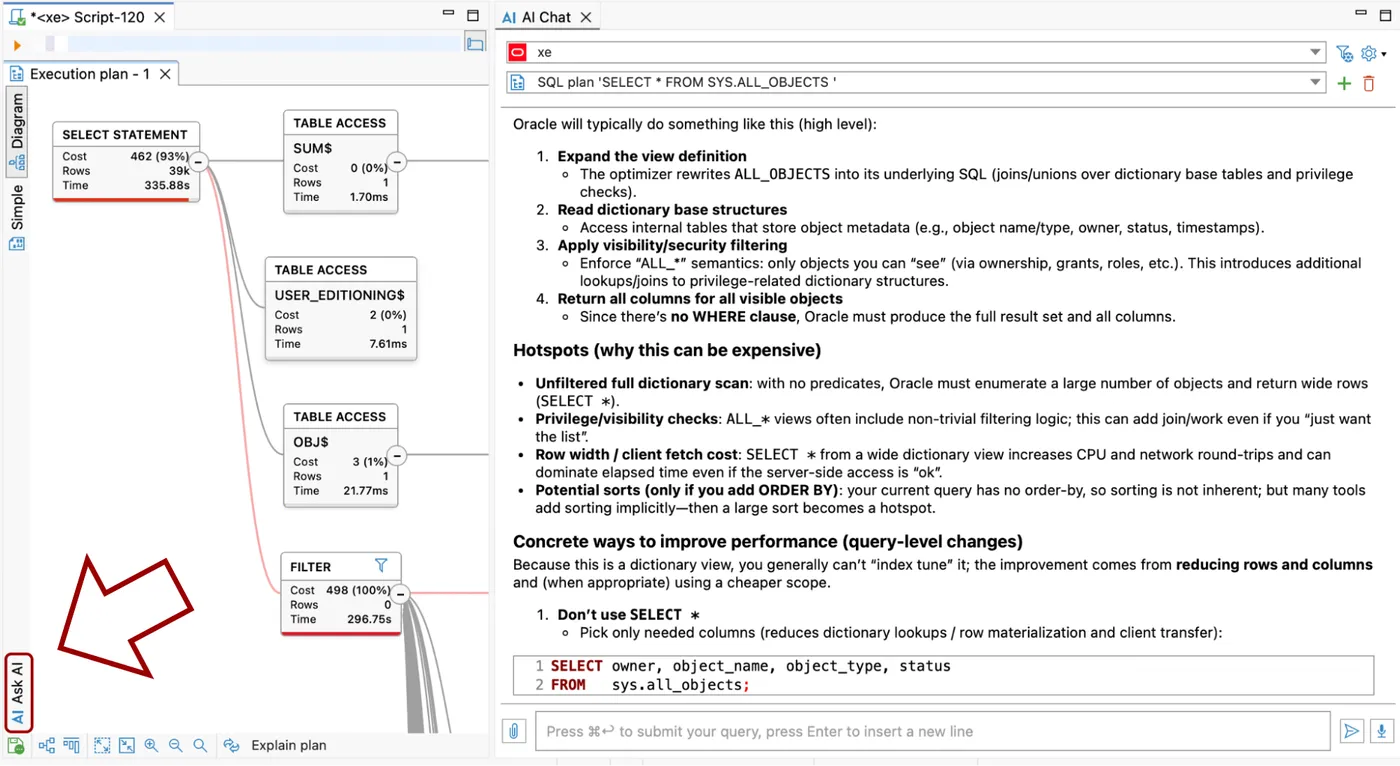This screenshot has height=766, width=1400.
Task: Collapse the SUM$ TABLE ACCESS node
Action: point(396,161)
